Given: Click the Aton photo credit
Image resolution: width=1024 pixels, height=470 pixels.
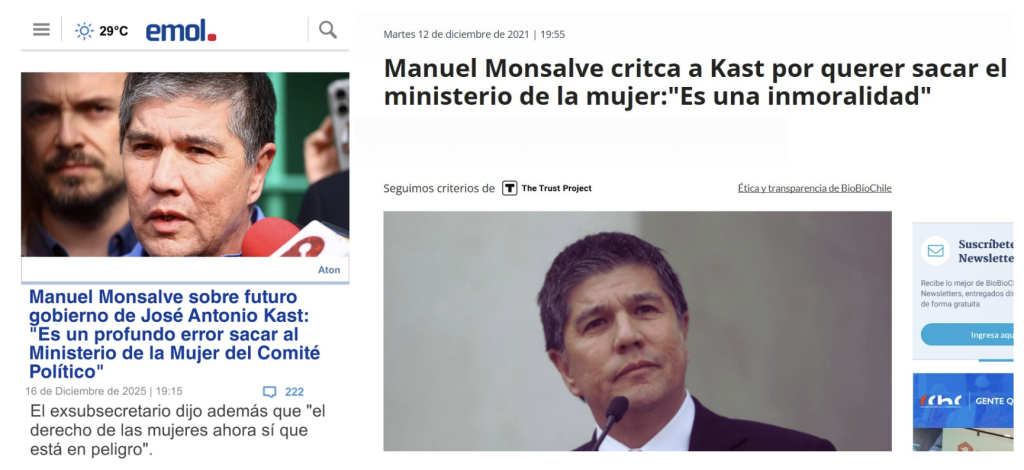Looking at the screenshot, I should point(329,270).
